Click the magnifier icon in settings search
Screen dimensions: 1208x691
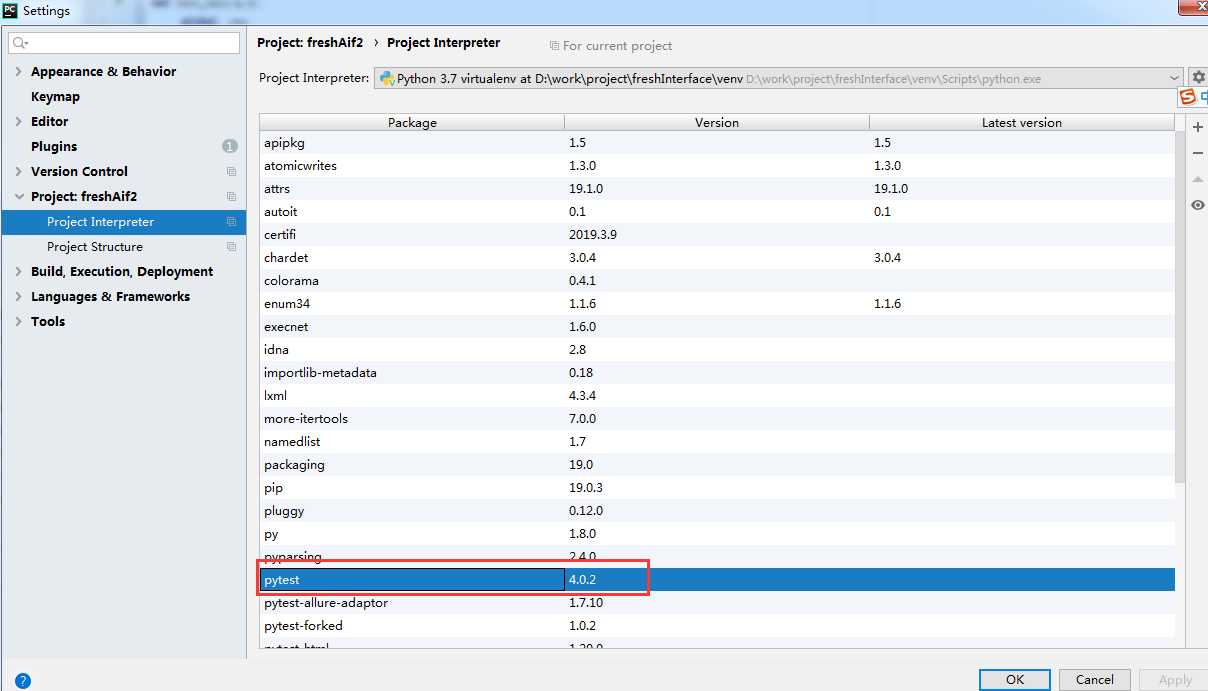coord(20,43)
